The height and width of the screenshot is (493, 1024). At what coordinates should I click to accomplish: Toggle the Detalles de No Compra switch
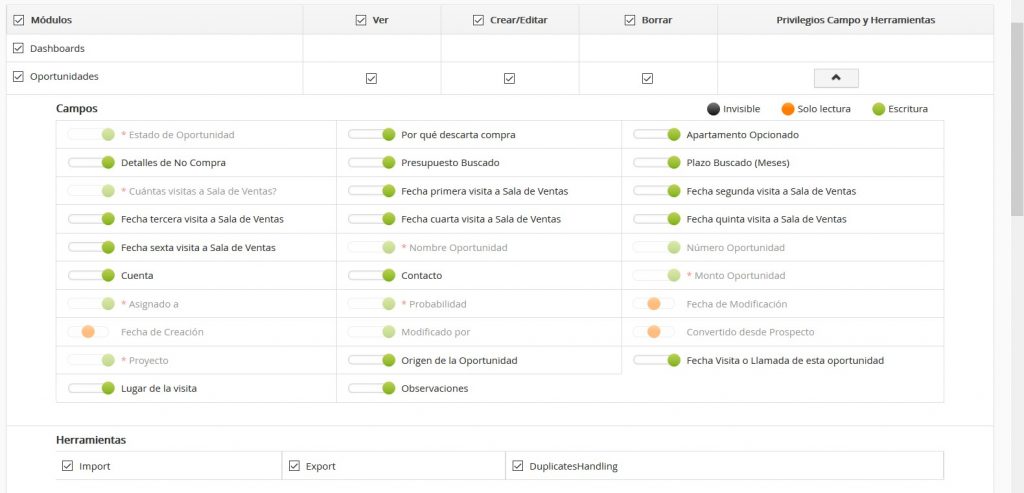pyautogui.click(x=92, y=163)
